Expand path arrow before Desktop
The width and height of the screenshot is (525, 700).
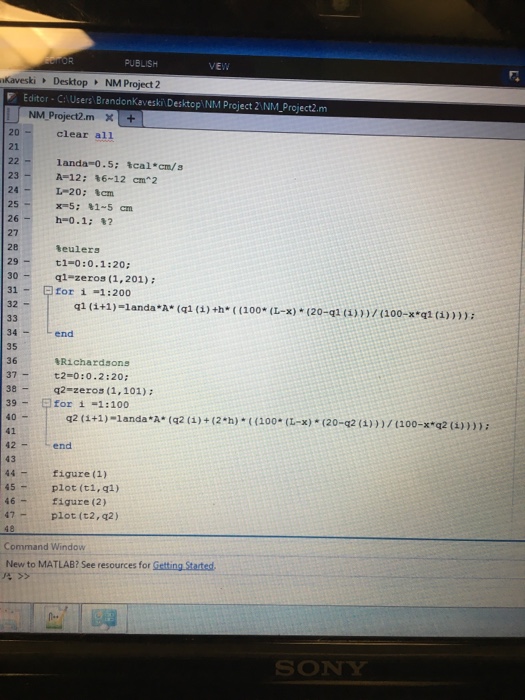44,80
